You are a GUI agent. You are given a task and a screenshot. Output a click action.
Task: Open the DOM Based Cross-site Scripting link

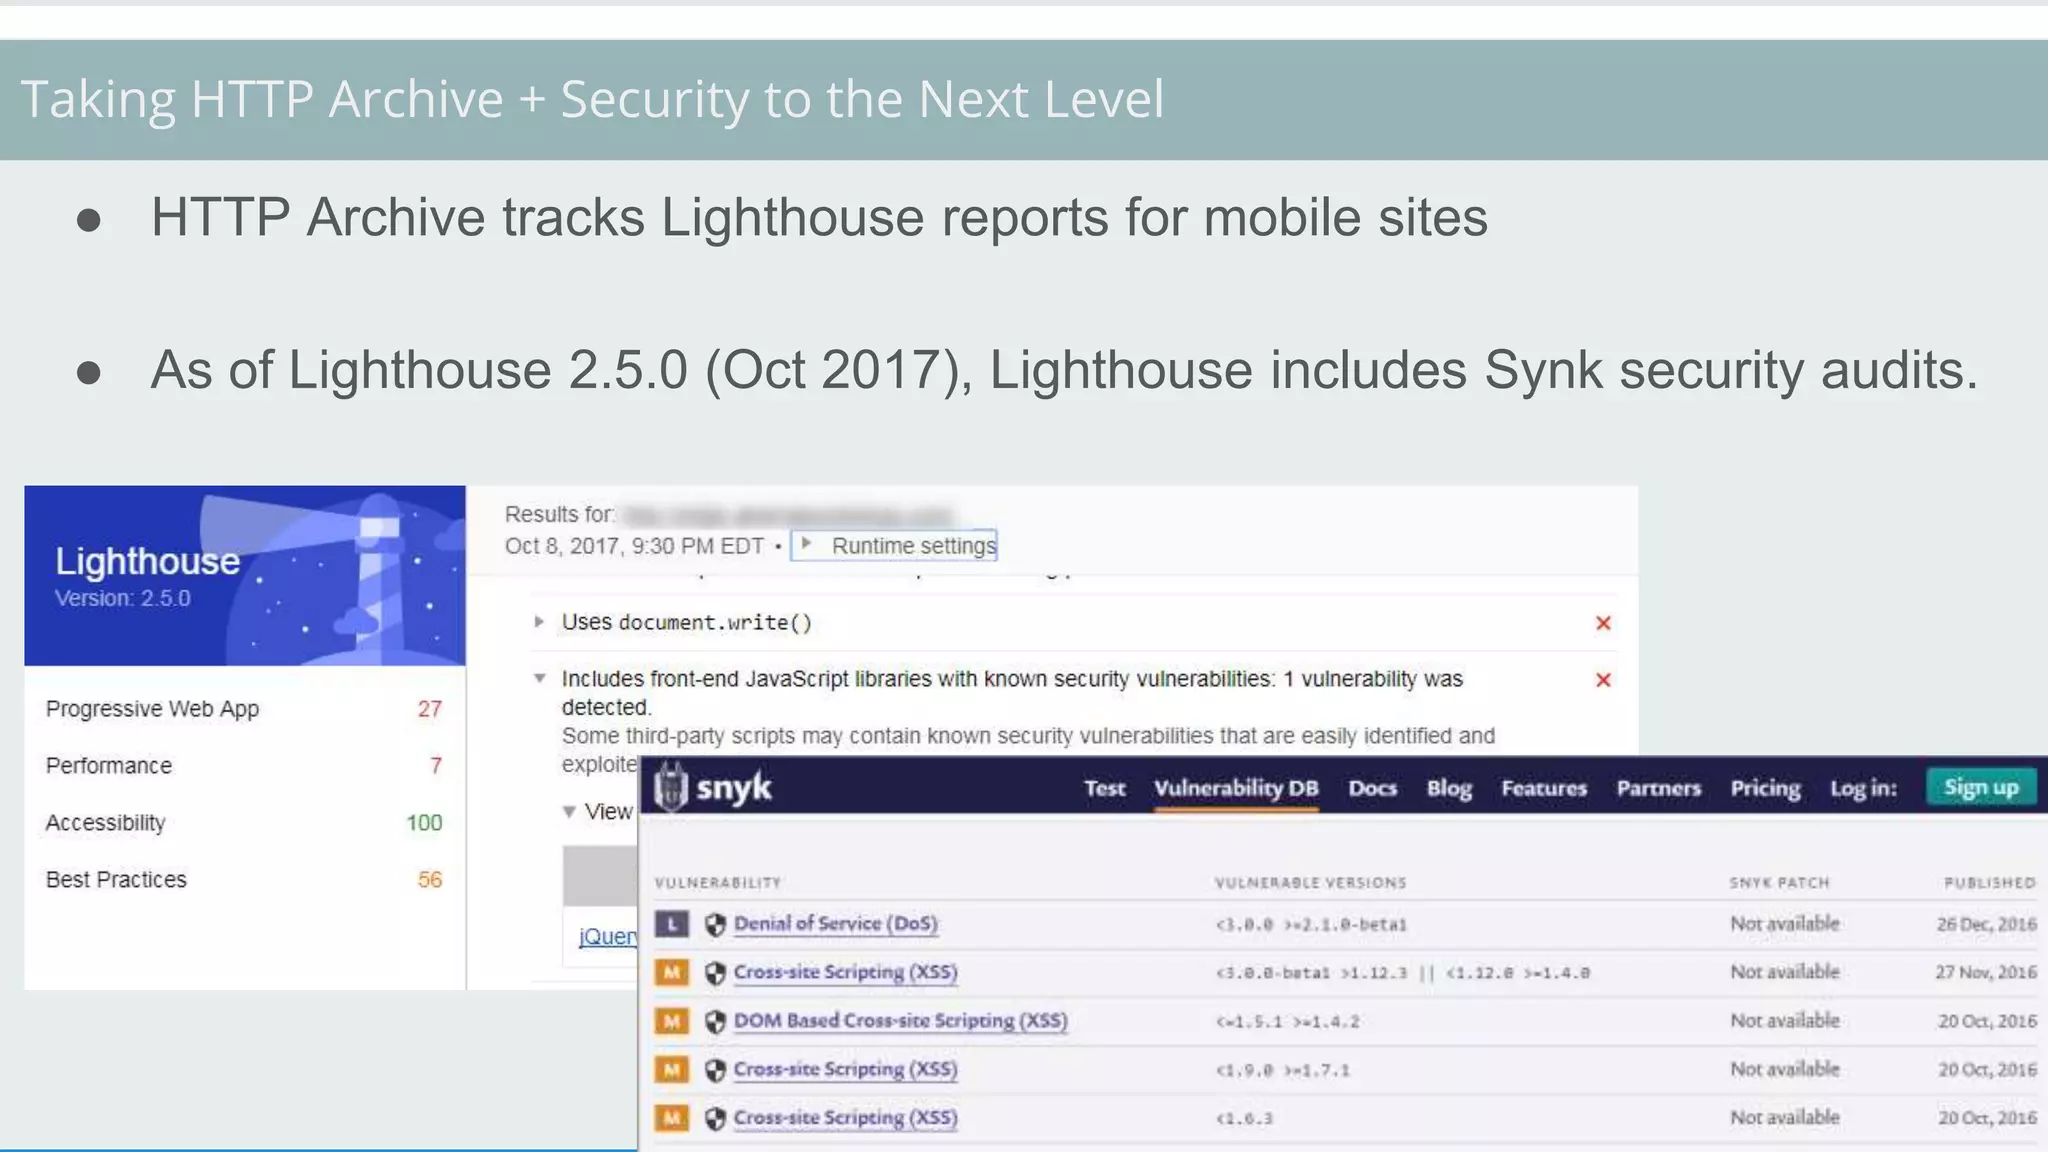[901, 1021]
